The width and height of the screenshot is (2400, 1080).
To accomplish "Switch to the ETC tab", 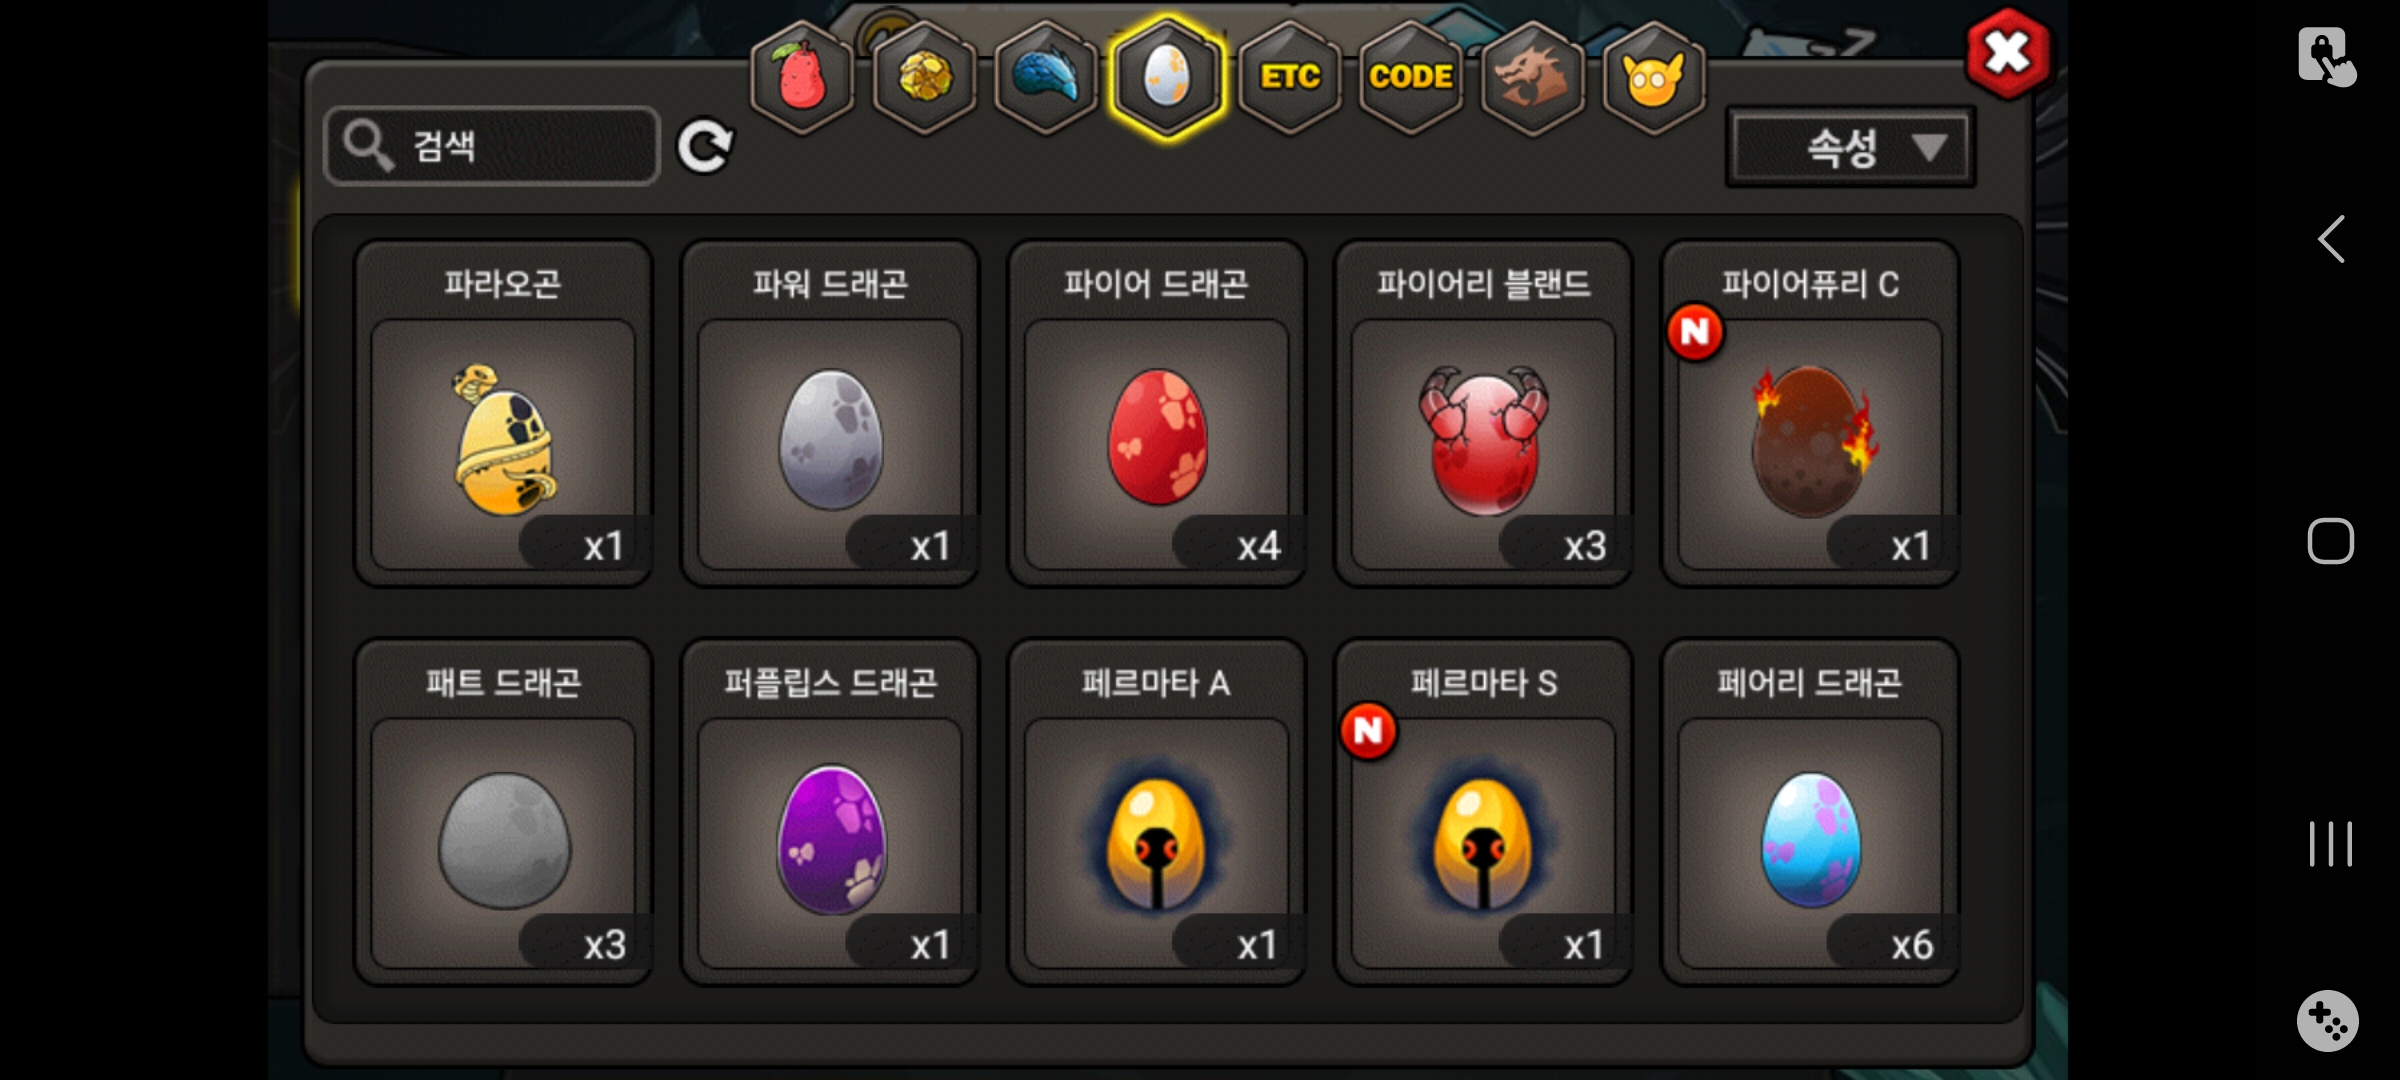I will pos(1290,77).
